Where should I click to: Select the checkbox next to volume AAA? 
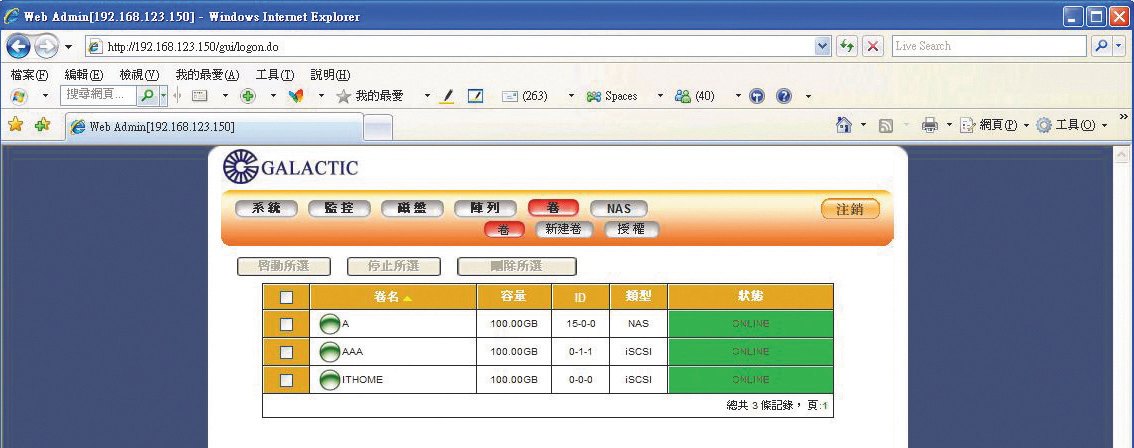(286, 352)
